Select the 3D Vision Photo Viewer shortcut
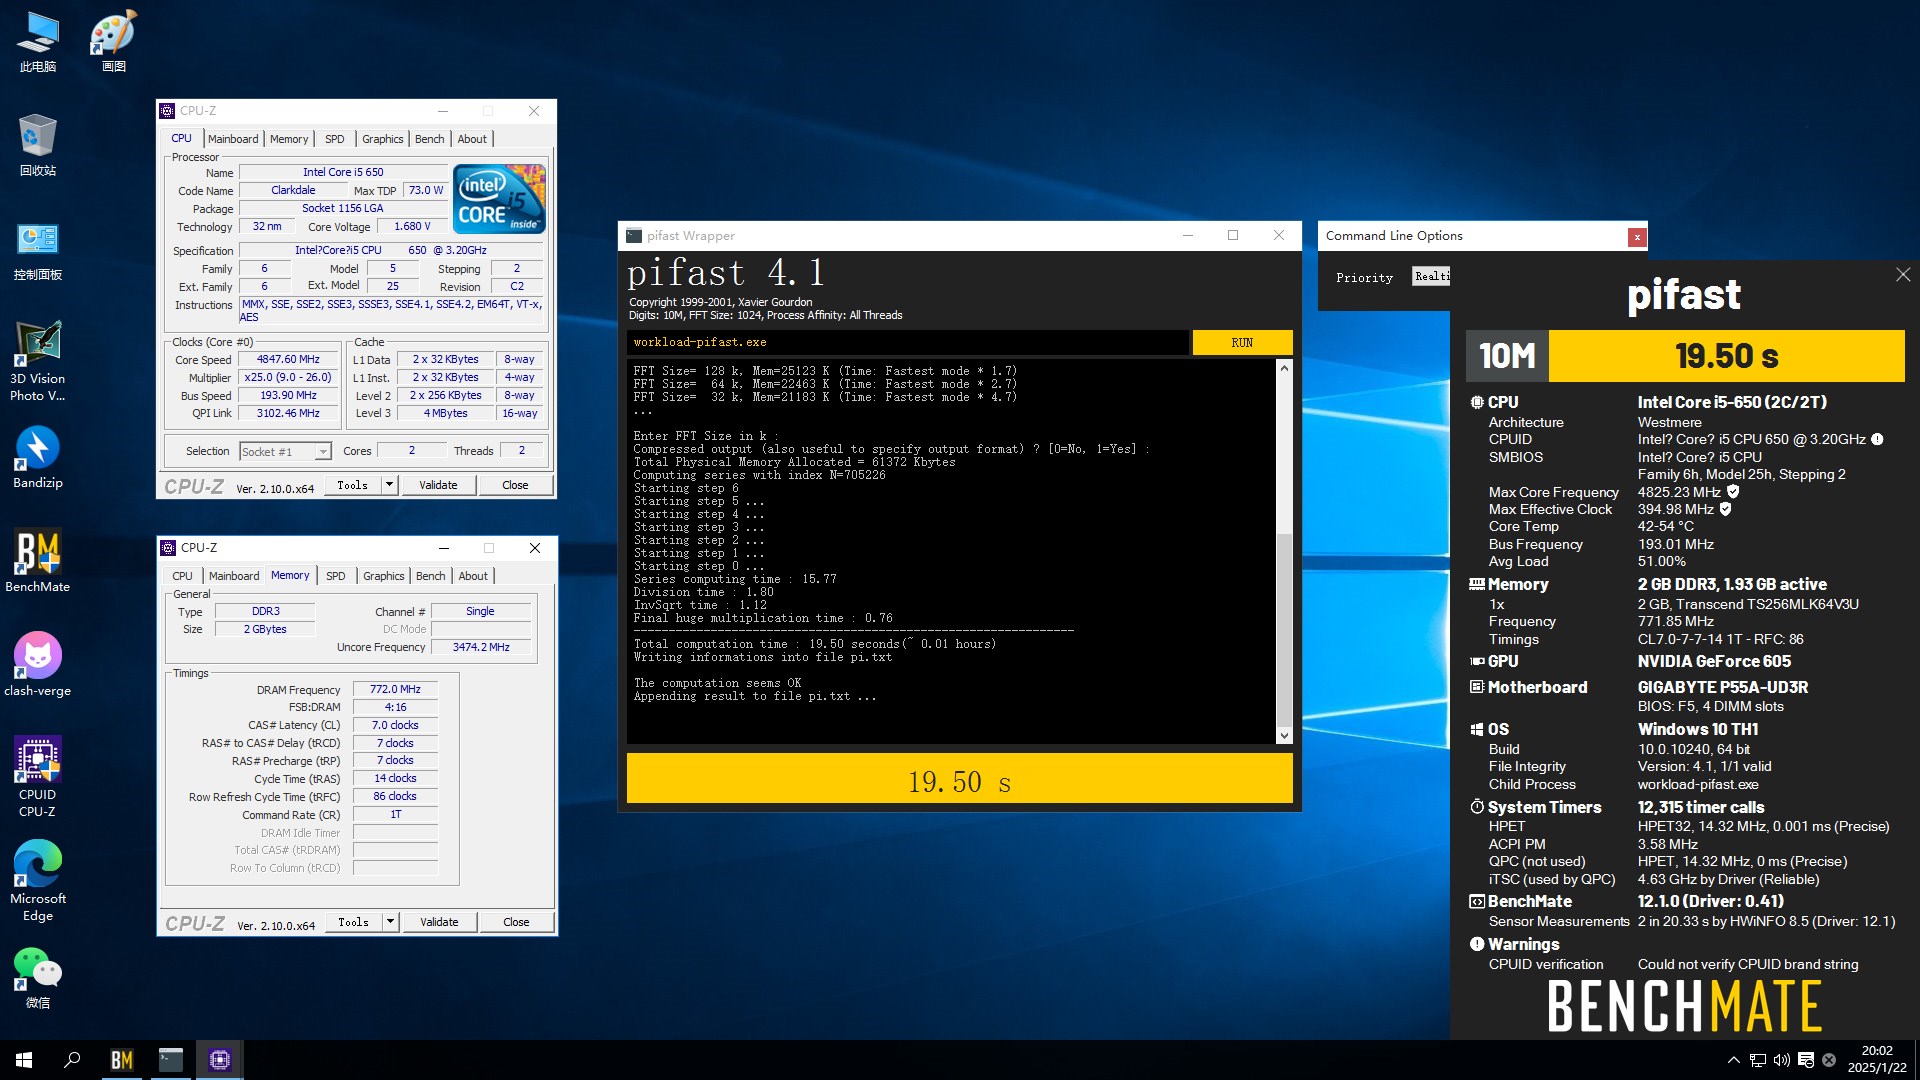The height and width of the screenshot is (1080, 1920). click(x=38, y=360)
